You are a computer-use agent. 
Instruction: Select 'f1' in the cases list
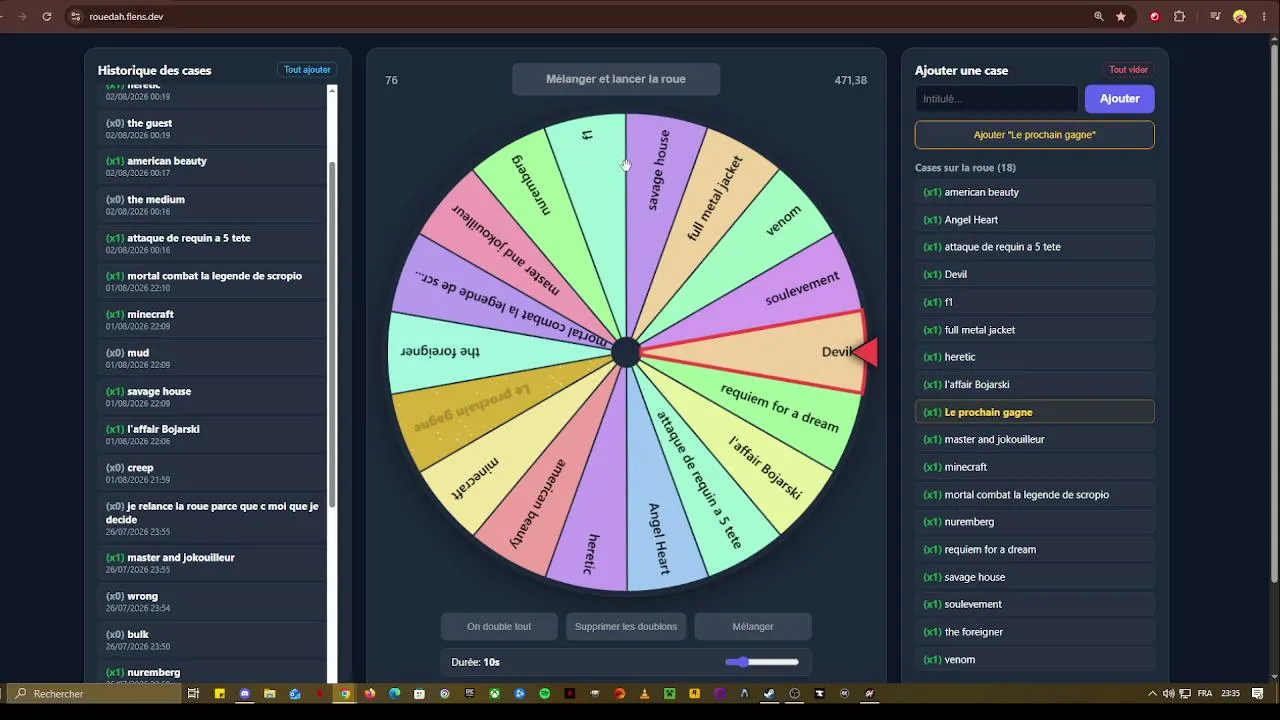1035,302
